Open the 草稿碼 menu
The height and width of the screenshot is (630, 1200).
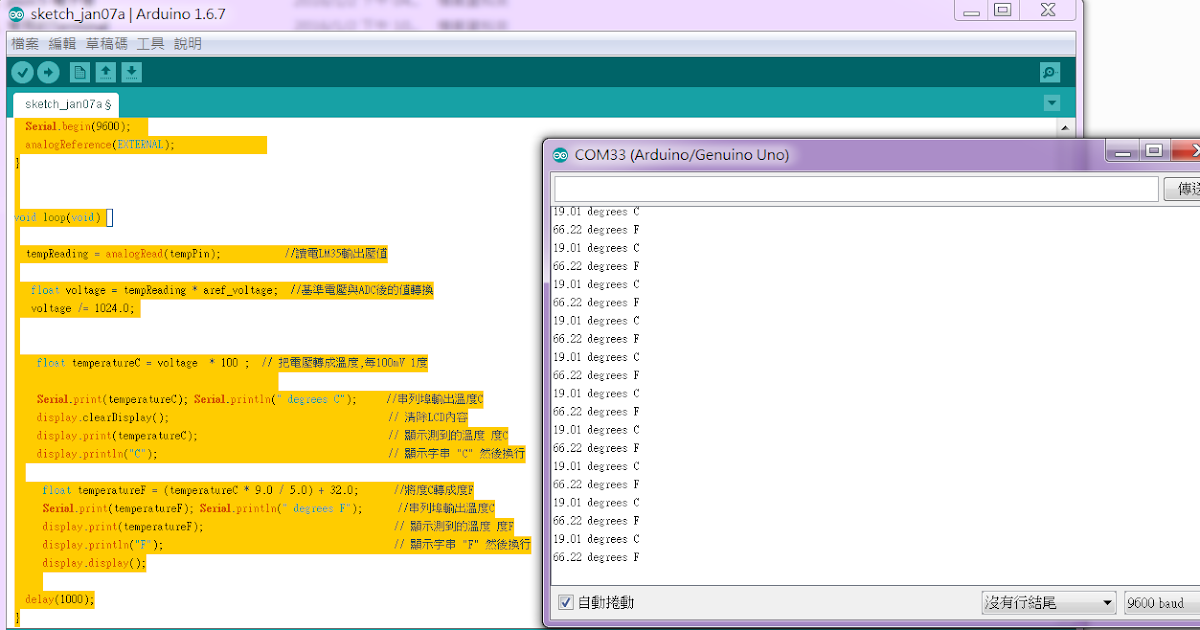[x=107, y=44]
